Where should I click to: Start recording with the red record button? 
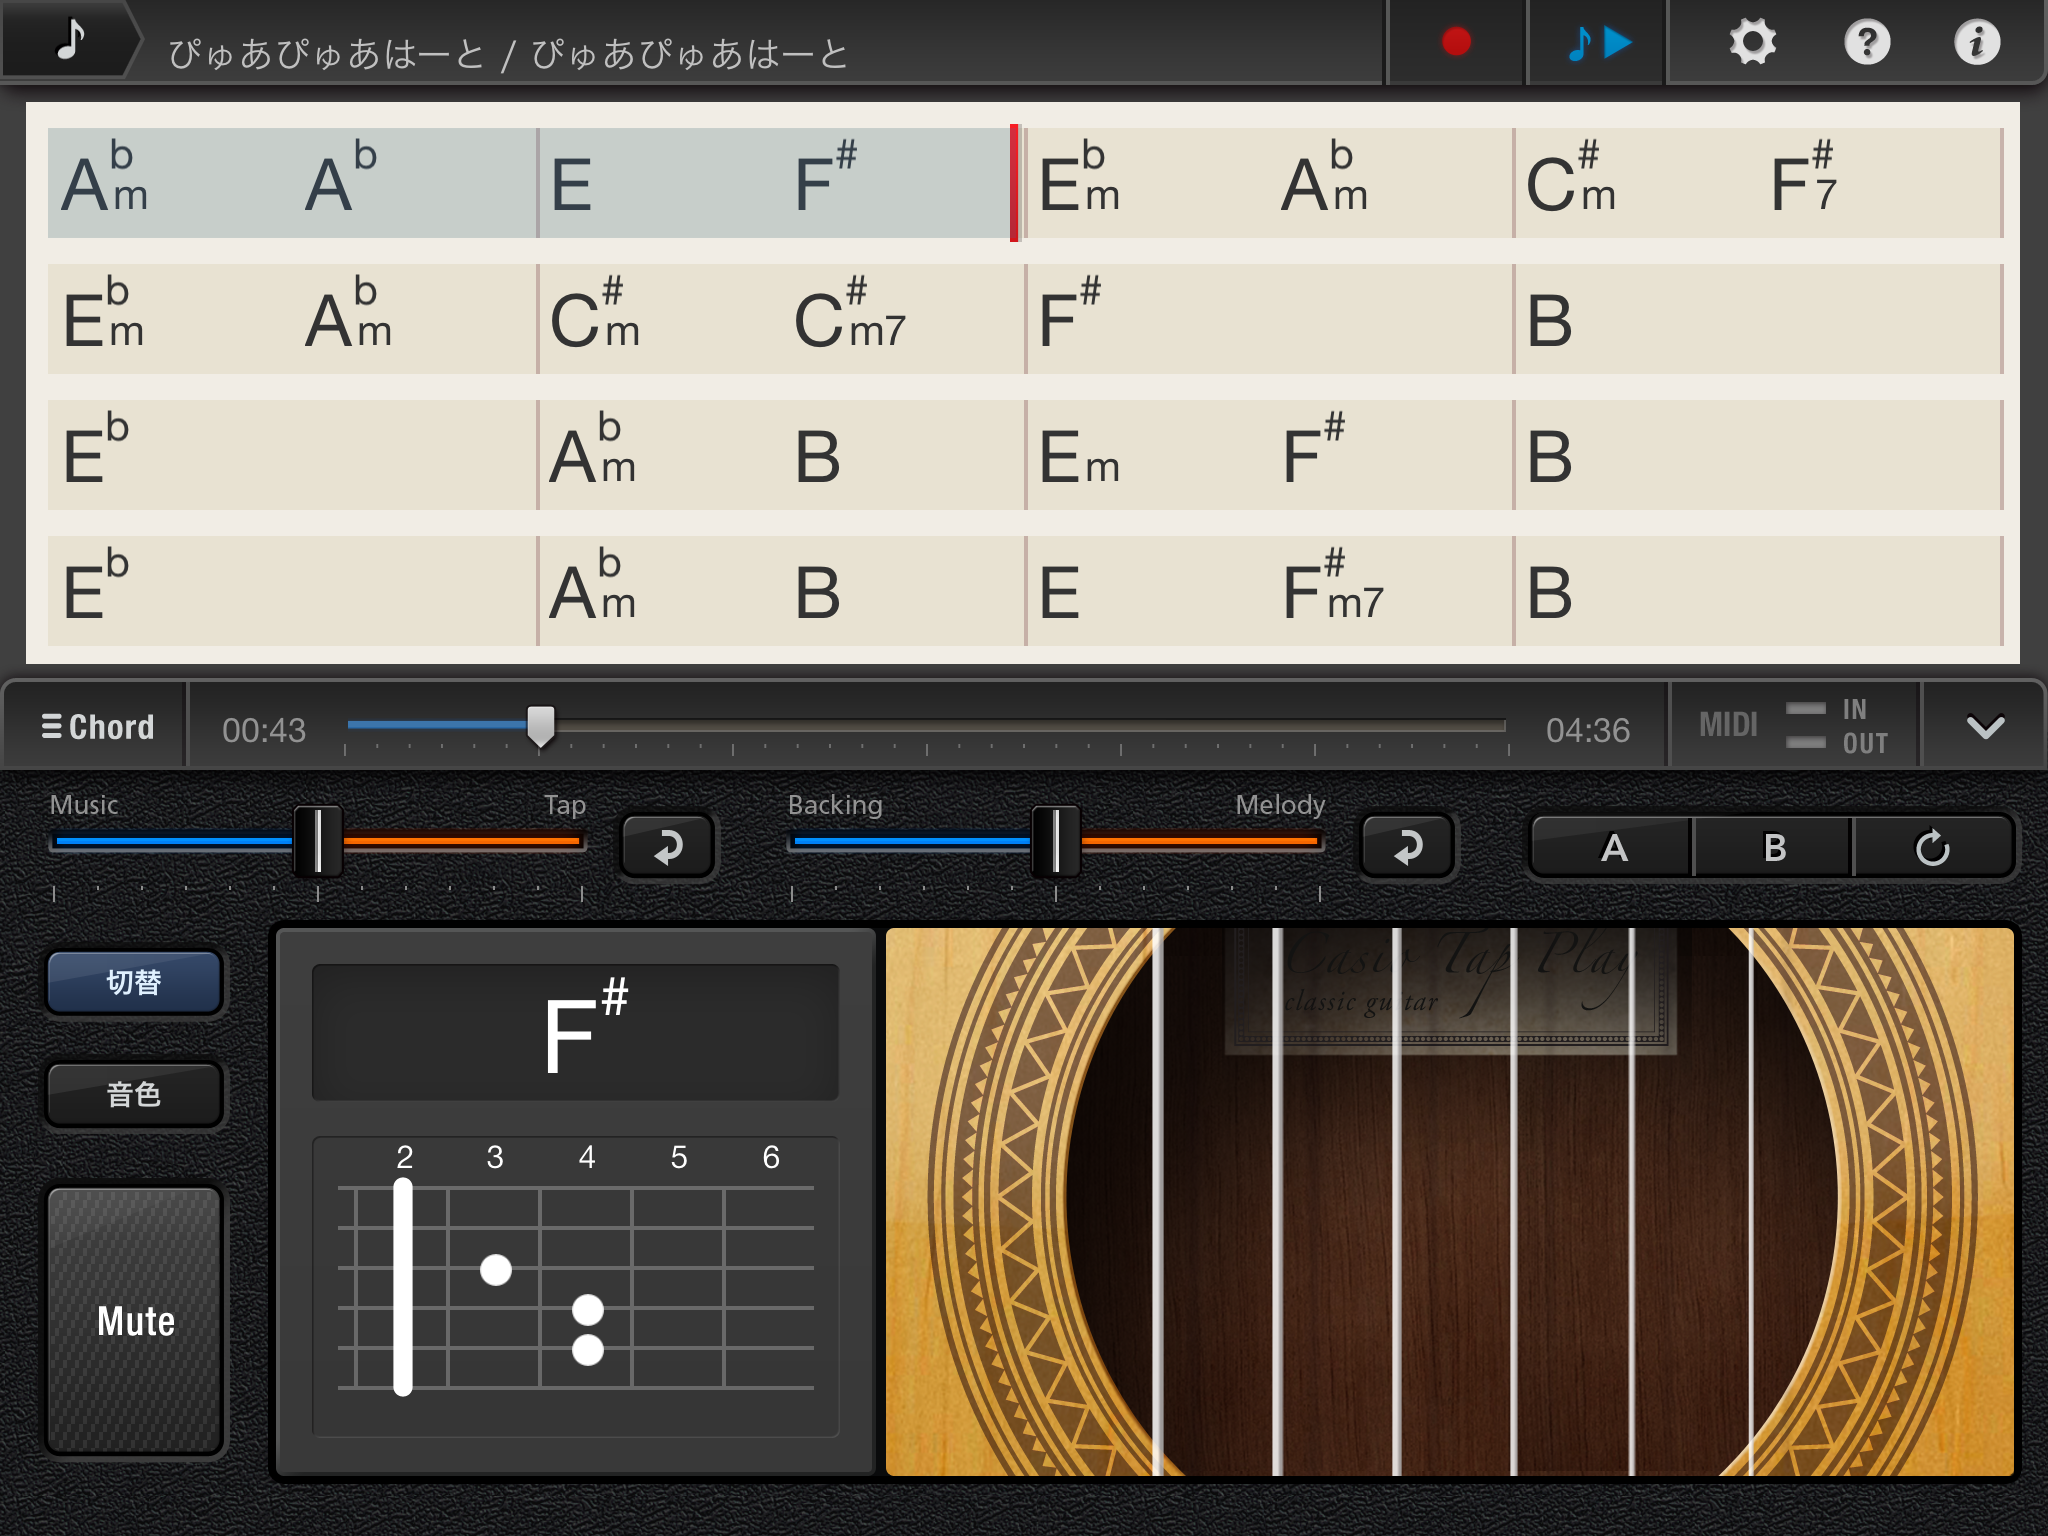point(1456,42)
